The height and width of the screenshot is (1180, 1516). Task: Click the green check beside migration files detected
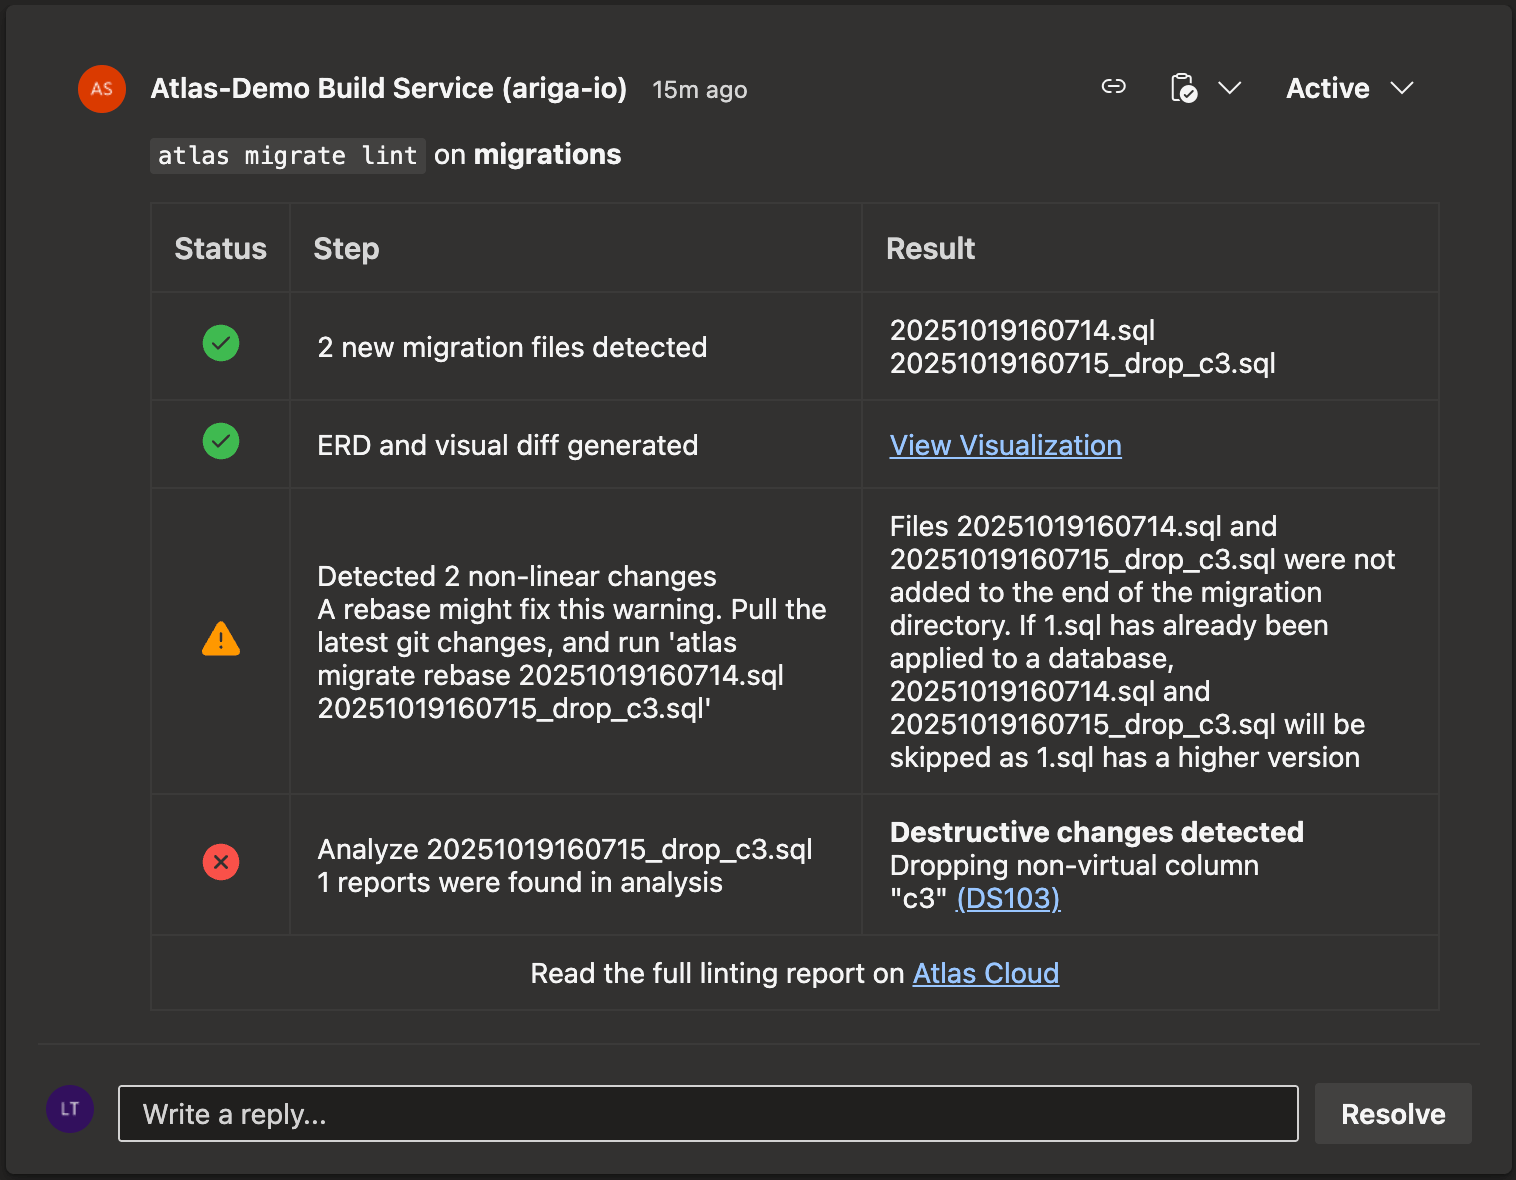click(220, 343)
